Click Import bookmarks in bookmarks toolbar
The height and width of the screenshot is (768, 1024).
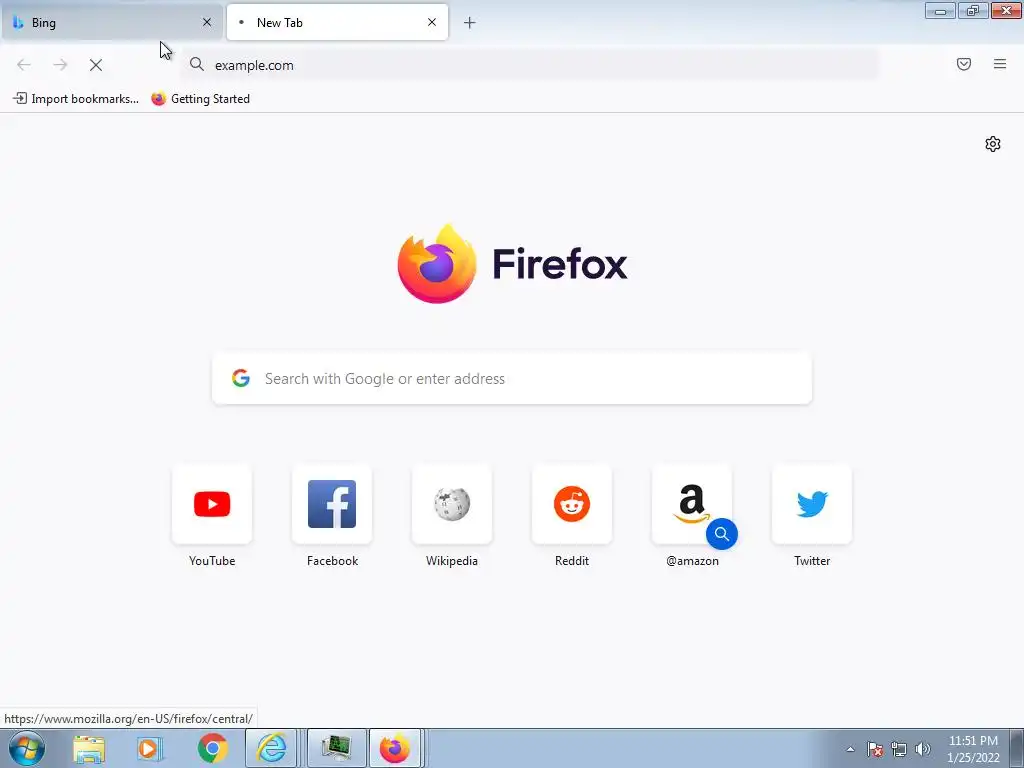[76, 99]
